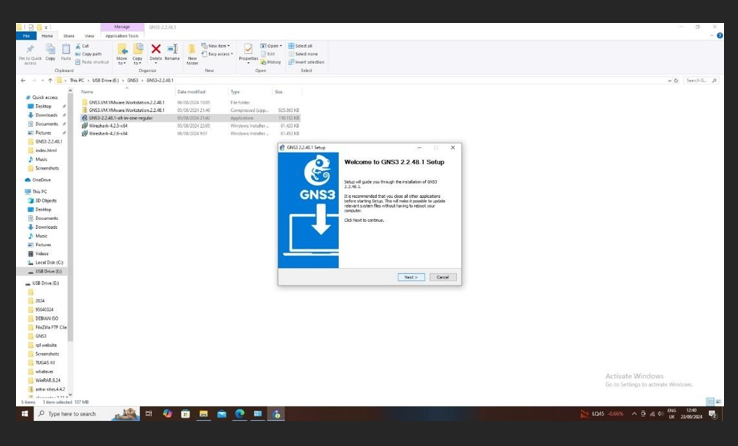Click 'USB Drive (E:)' in address breadcrumb
The image size is (738, 446).
click(x=105, y=80)
